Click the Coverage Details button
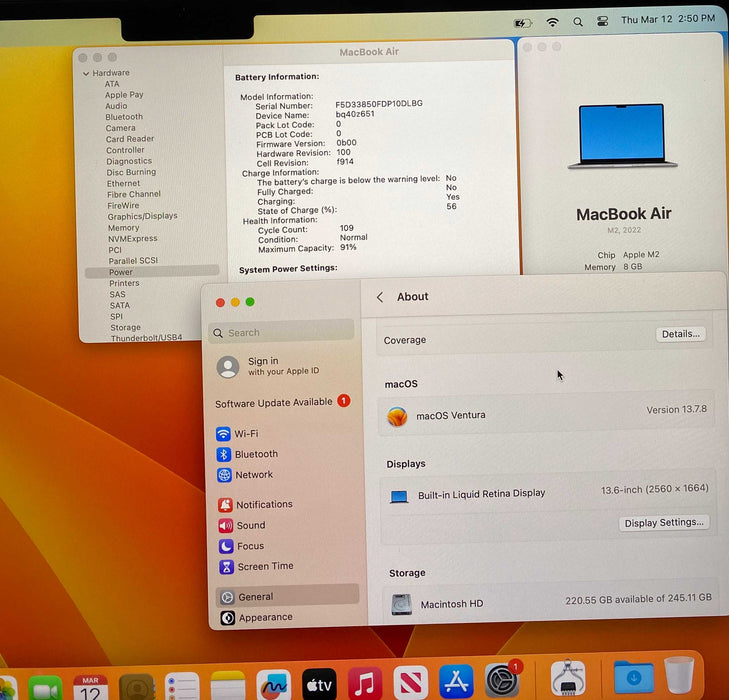The width and height of the screenshot is (729, 700). [x=681, y=334]
